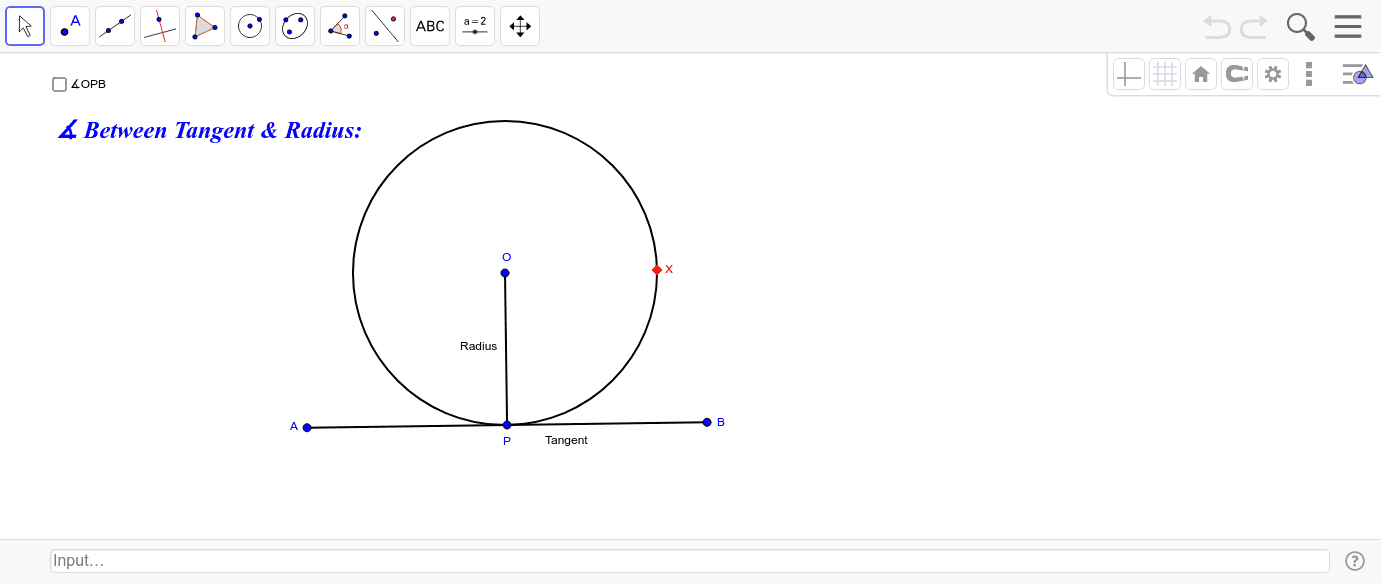Open graphics view settings gear
Image resolution: width=1382 pixels, height=584 pixels.
point(1273,74)
